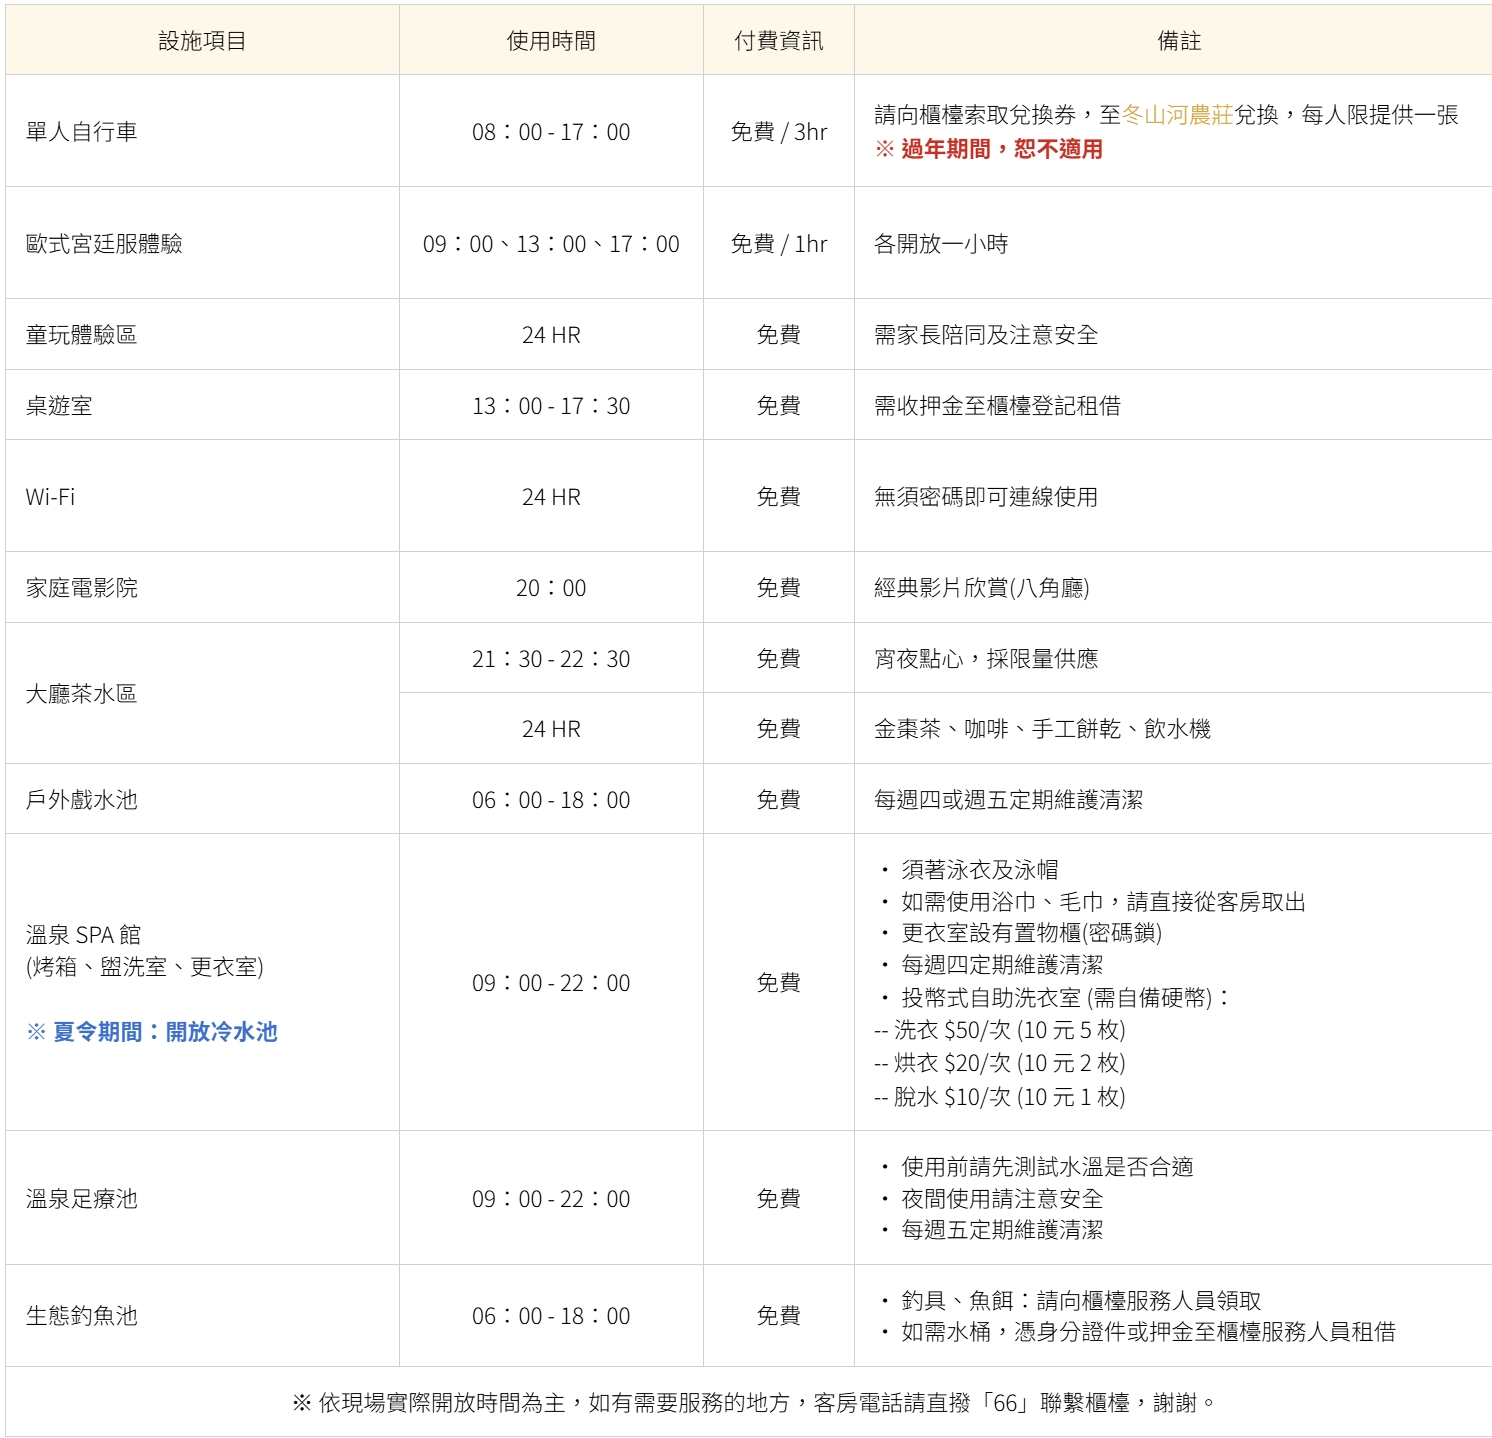The width and height of the screenshot is (1492, 1438).
Task: Click the 免費 / 1hr fee cell
Action: coord(779,243)
